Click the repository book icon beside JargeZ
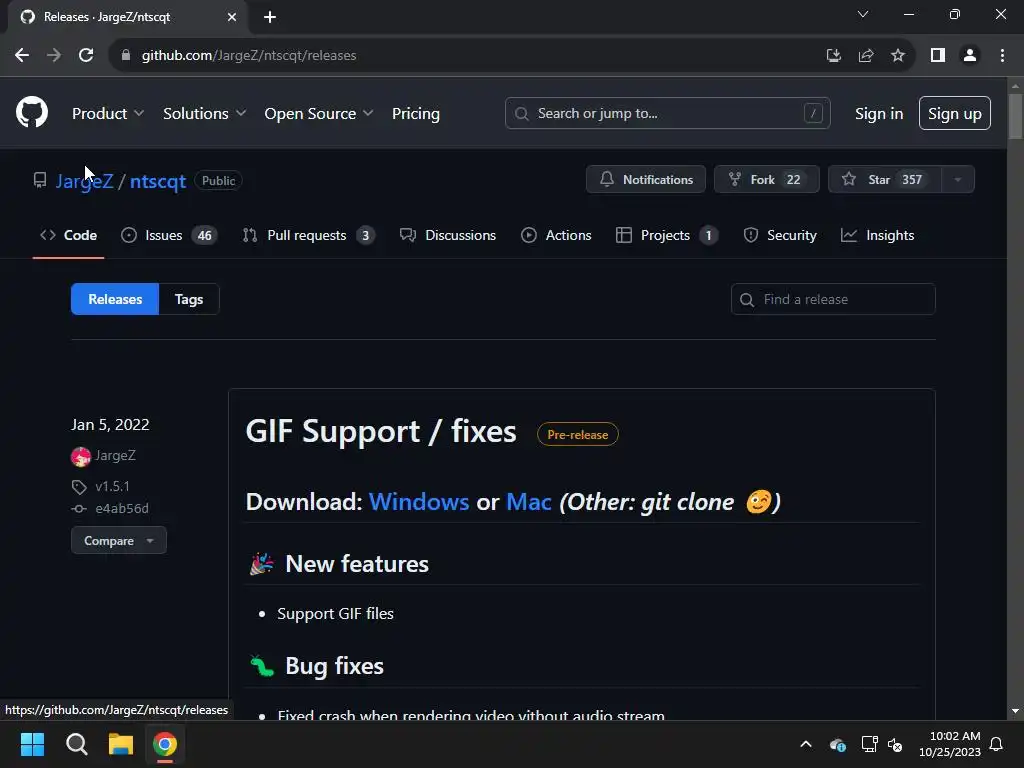 40,180
